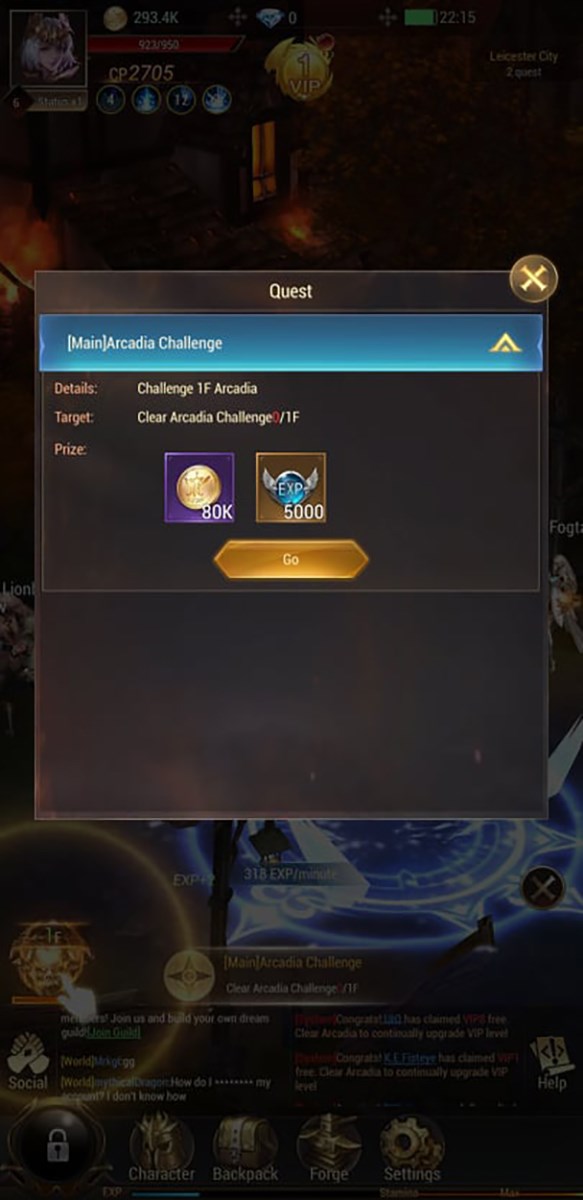583x1200 pixels.
Task: Open the Social handshake icon
Action: [28, 1062]
